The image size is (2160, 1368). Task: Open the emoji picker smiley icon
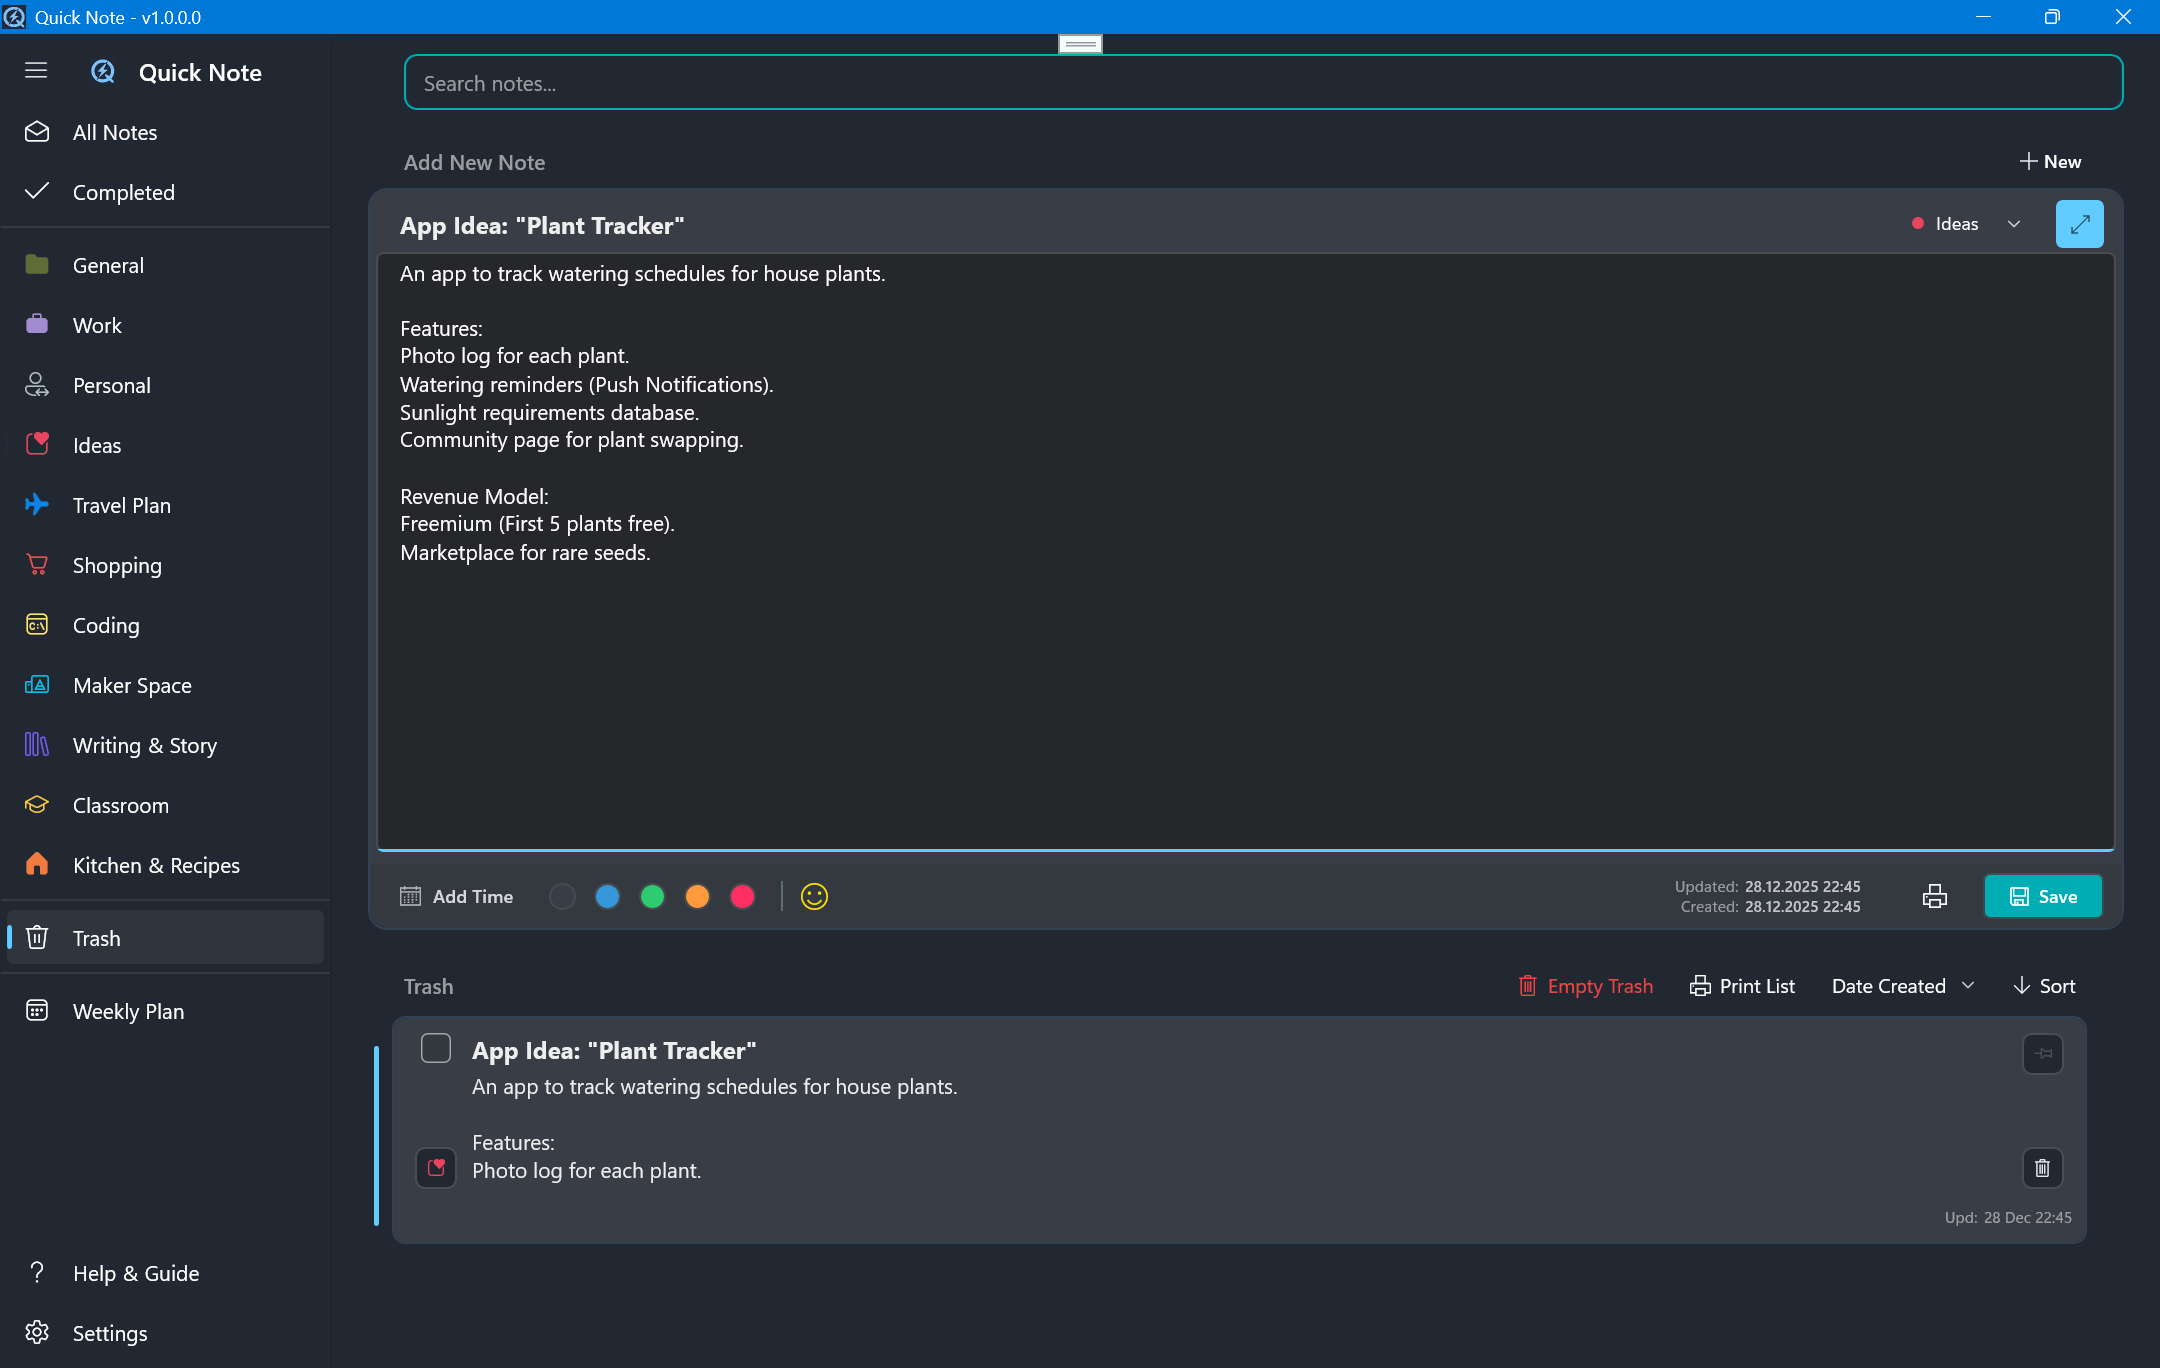click(814, 896)
